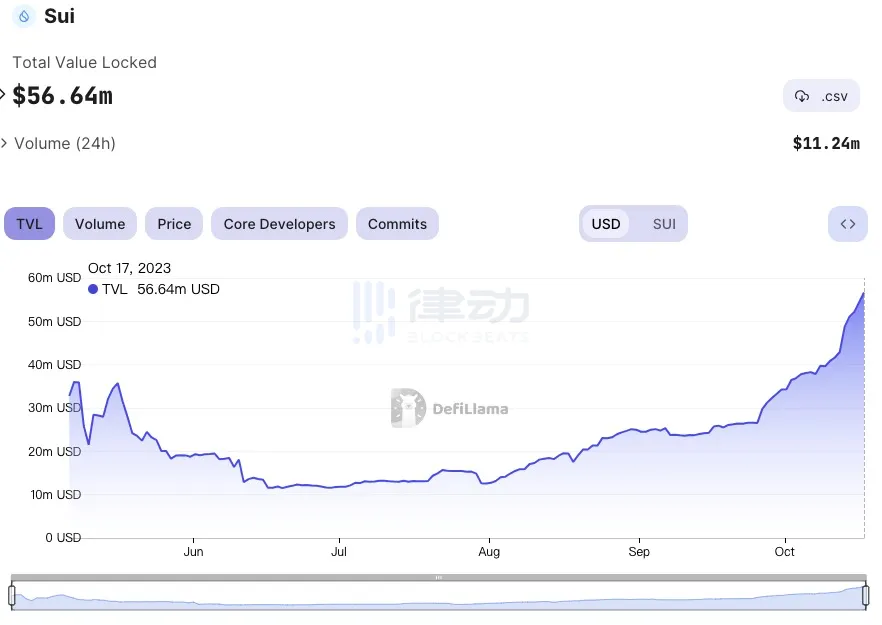
Task: Enable the Volume chart metric
Action: coord(100,224)
